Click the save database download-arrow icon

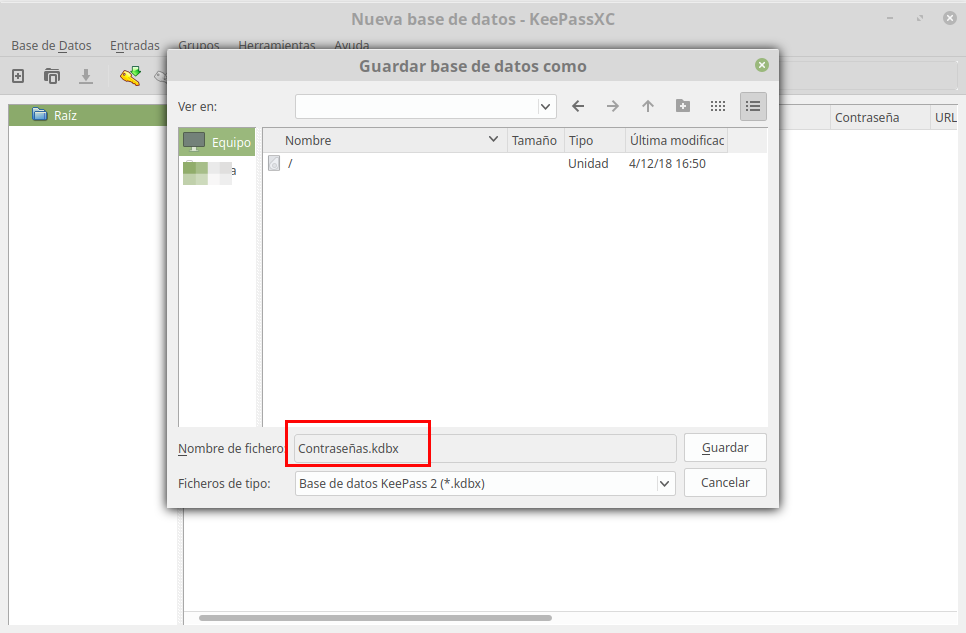[x=86, y=76]
